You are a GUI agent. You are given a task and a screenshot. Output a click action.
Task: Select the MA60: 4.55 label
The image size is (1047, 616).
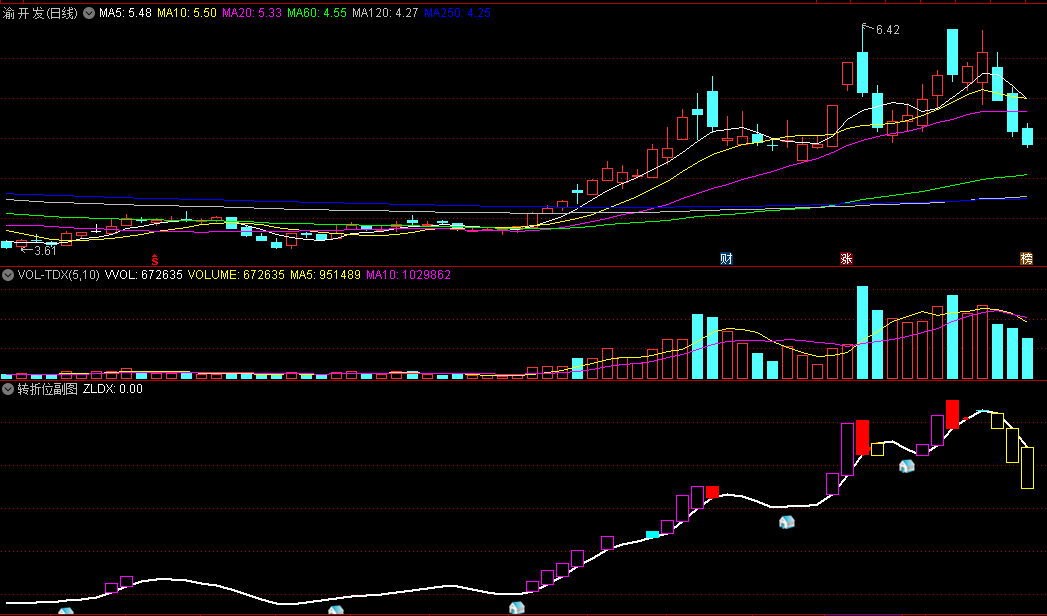point(317,13)
